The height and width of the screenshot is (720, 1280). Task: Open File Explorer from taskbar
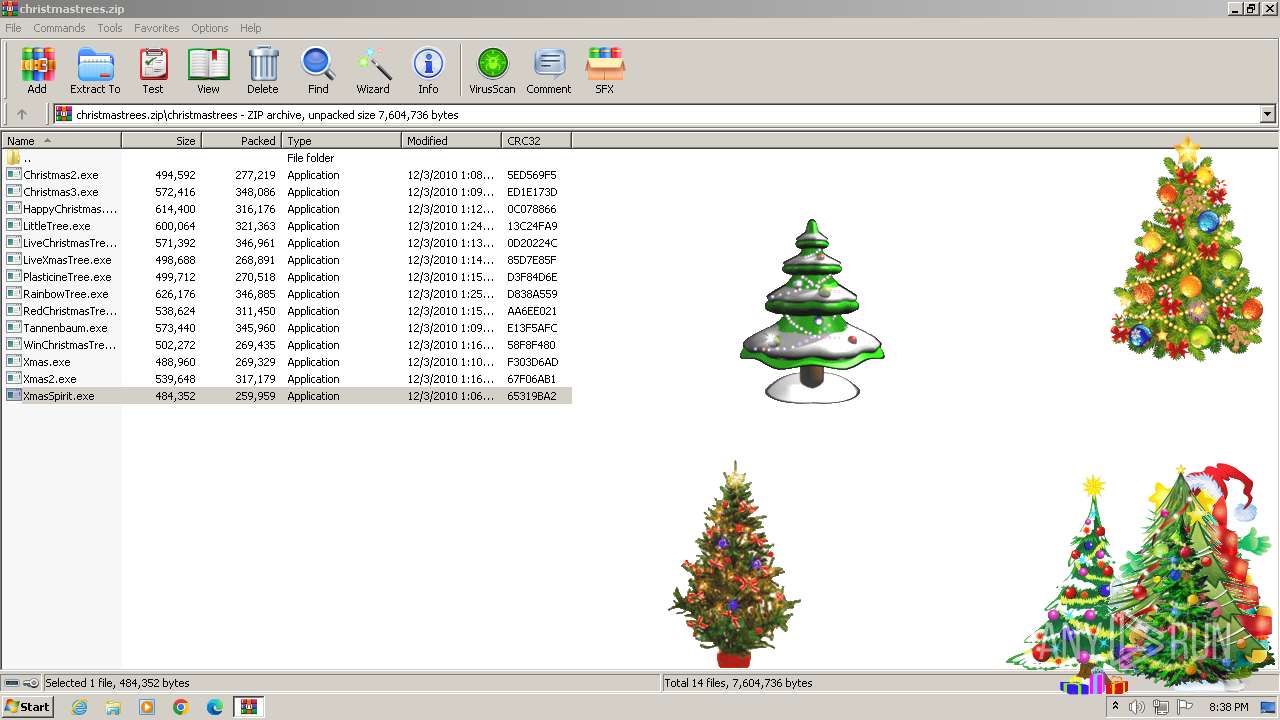pyautogui.click(x=113, y=707)
